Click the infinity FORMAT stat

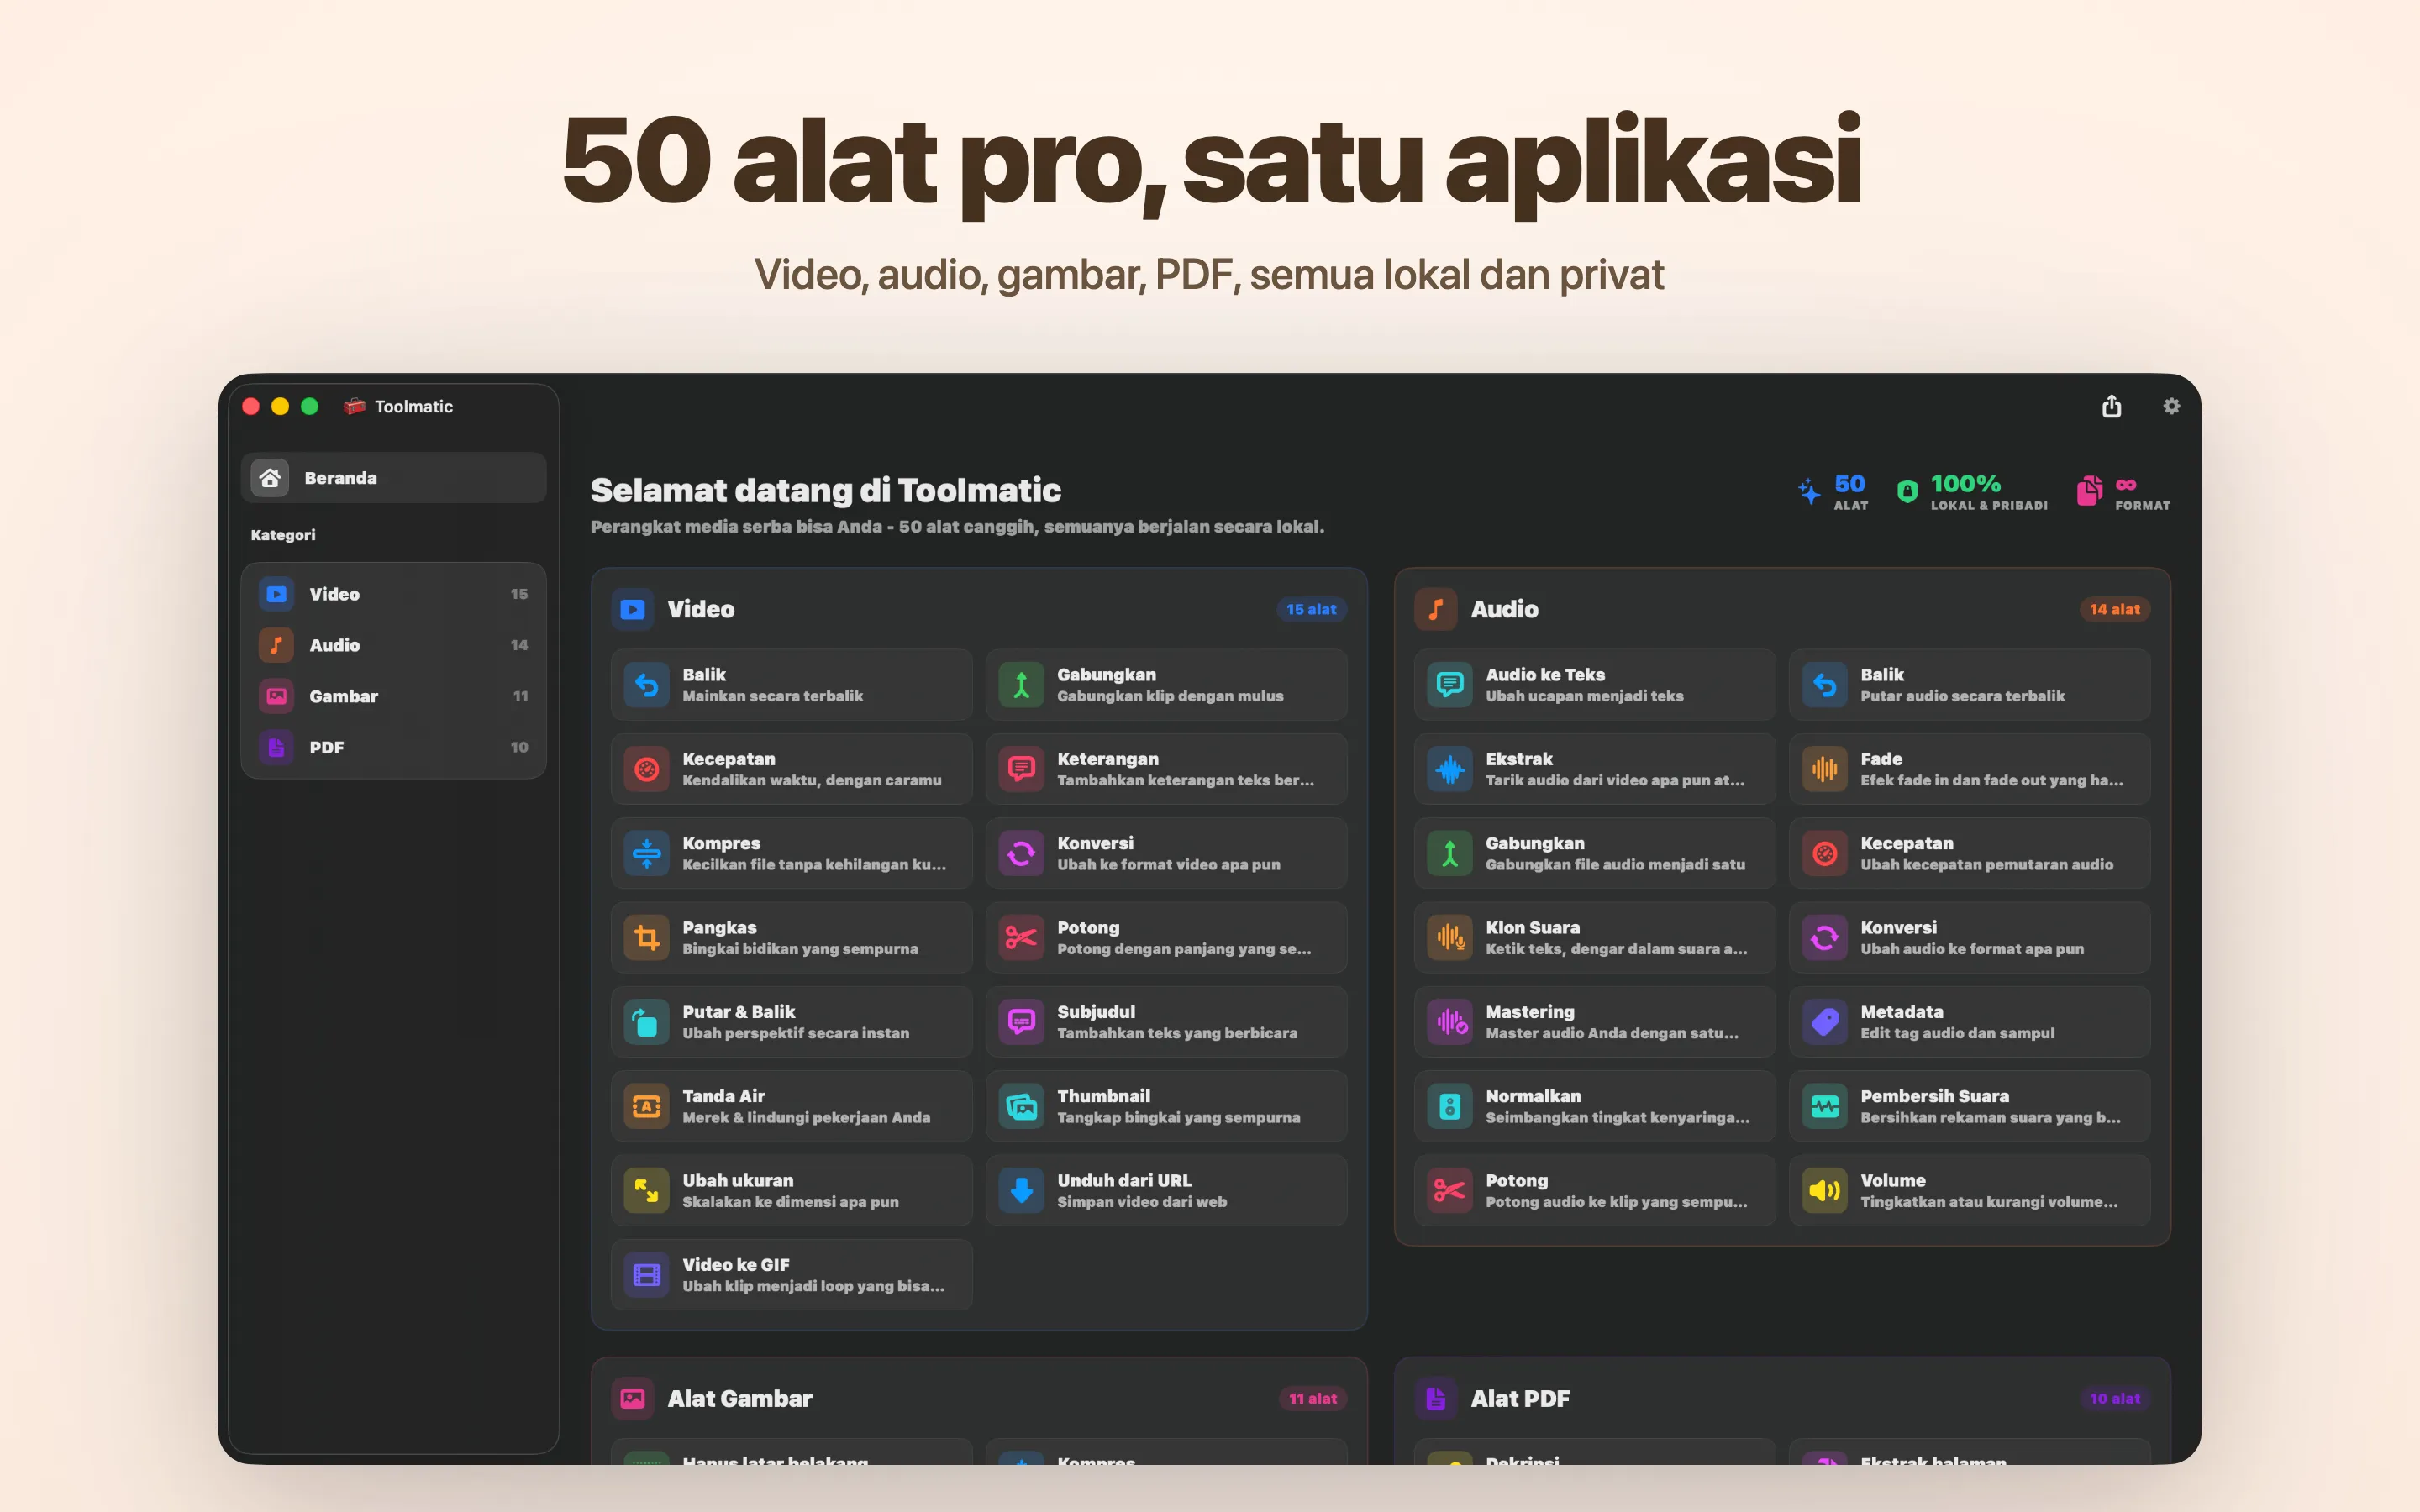tap(2124, 492)
